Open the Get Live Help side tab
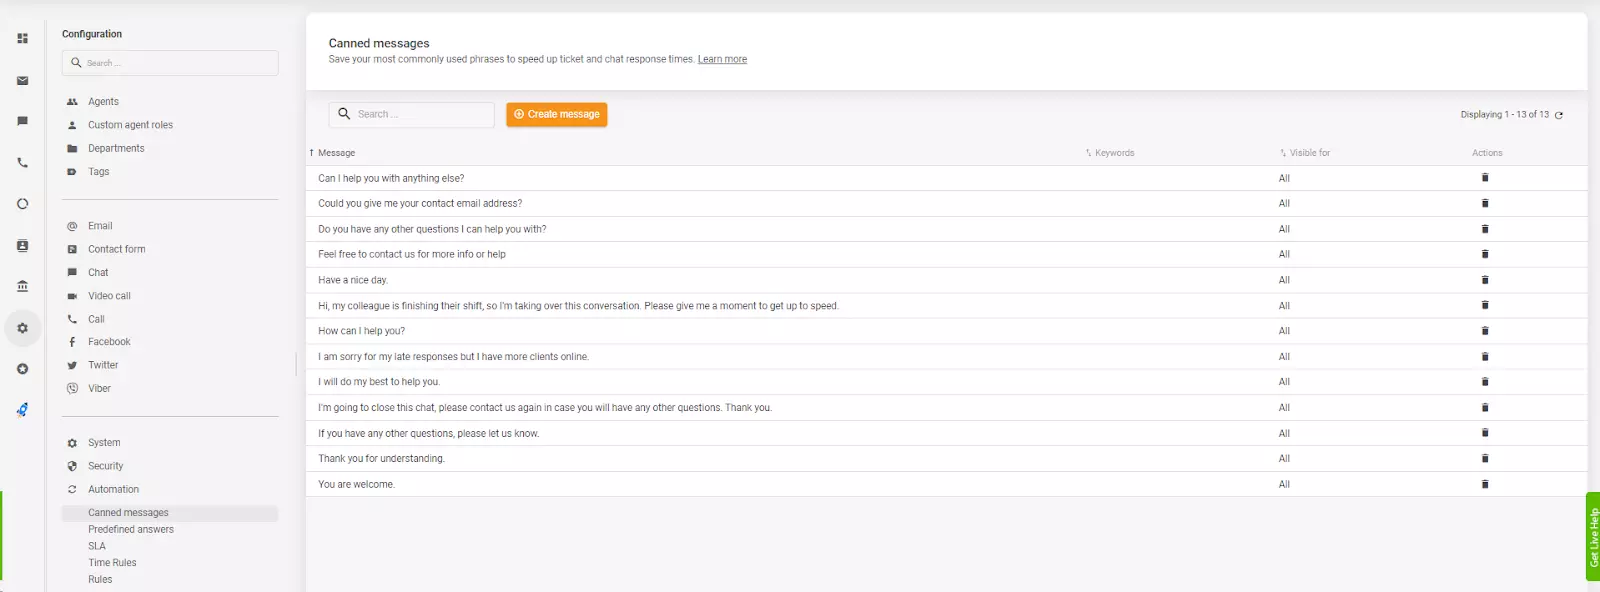Screen dimensions: 1600x592 click(x=1592, y=537)
